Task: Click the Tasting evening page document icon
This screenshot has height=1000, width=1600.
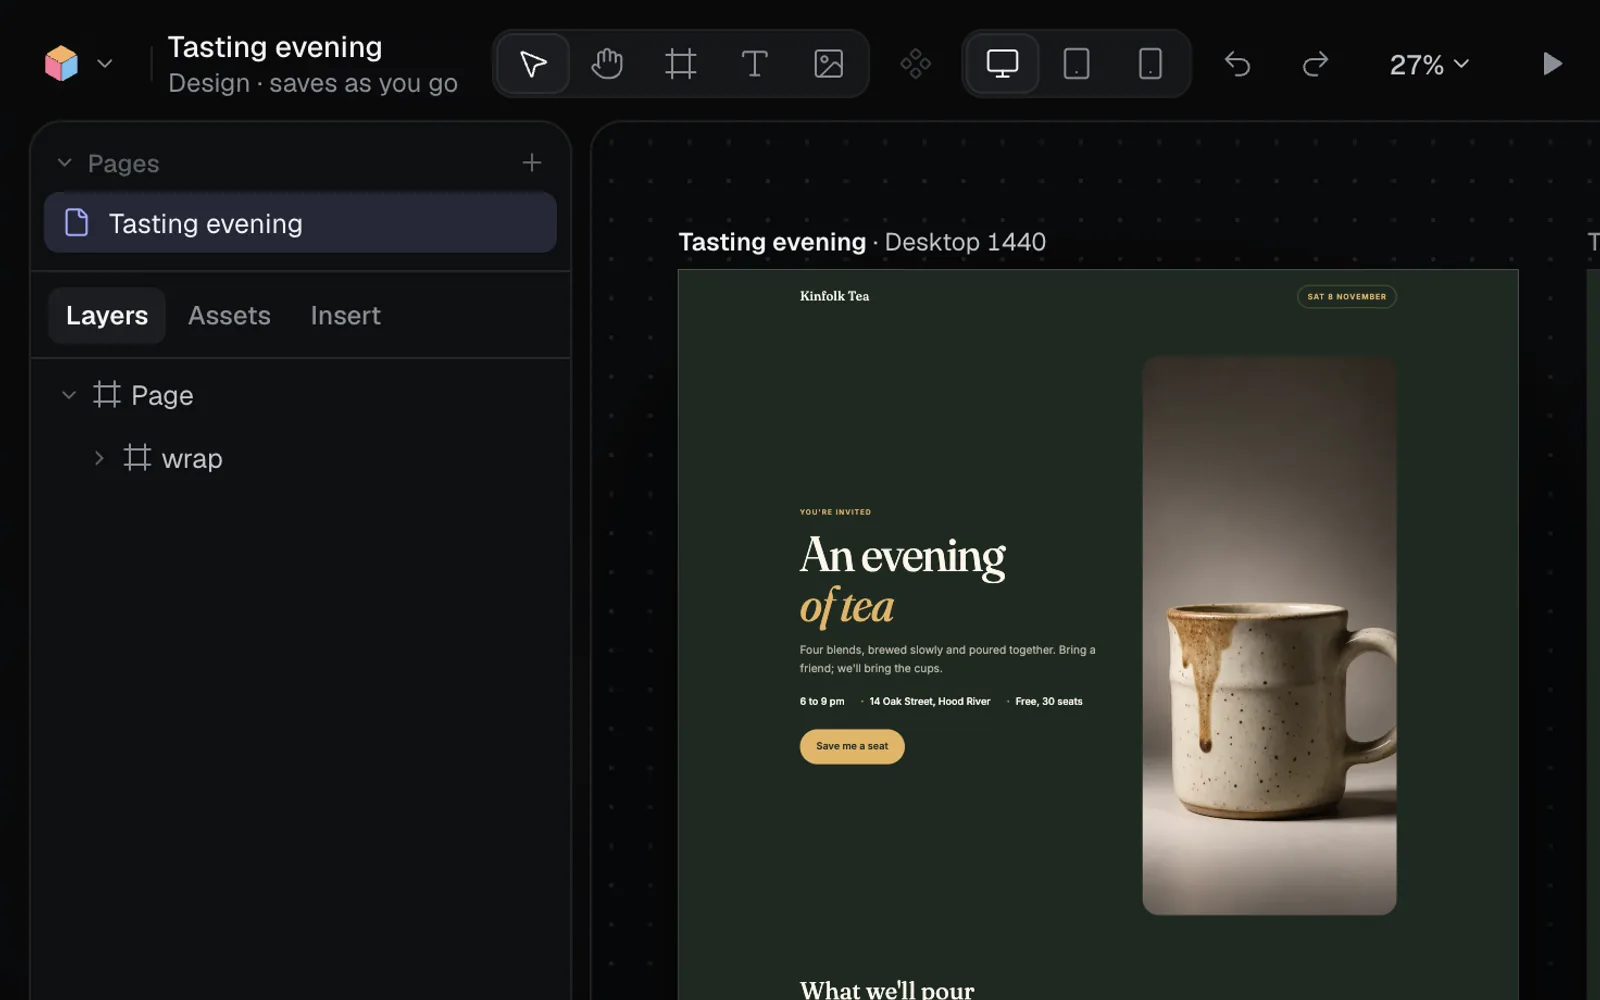Action: pos(77,223)
